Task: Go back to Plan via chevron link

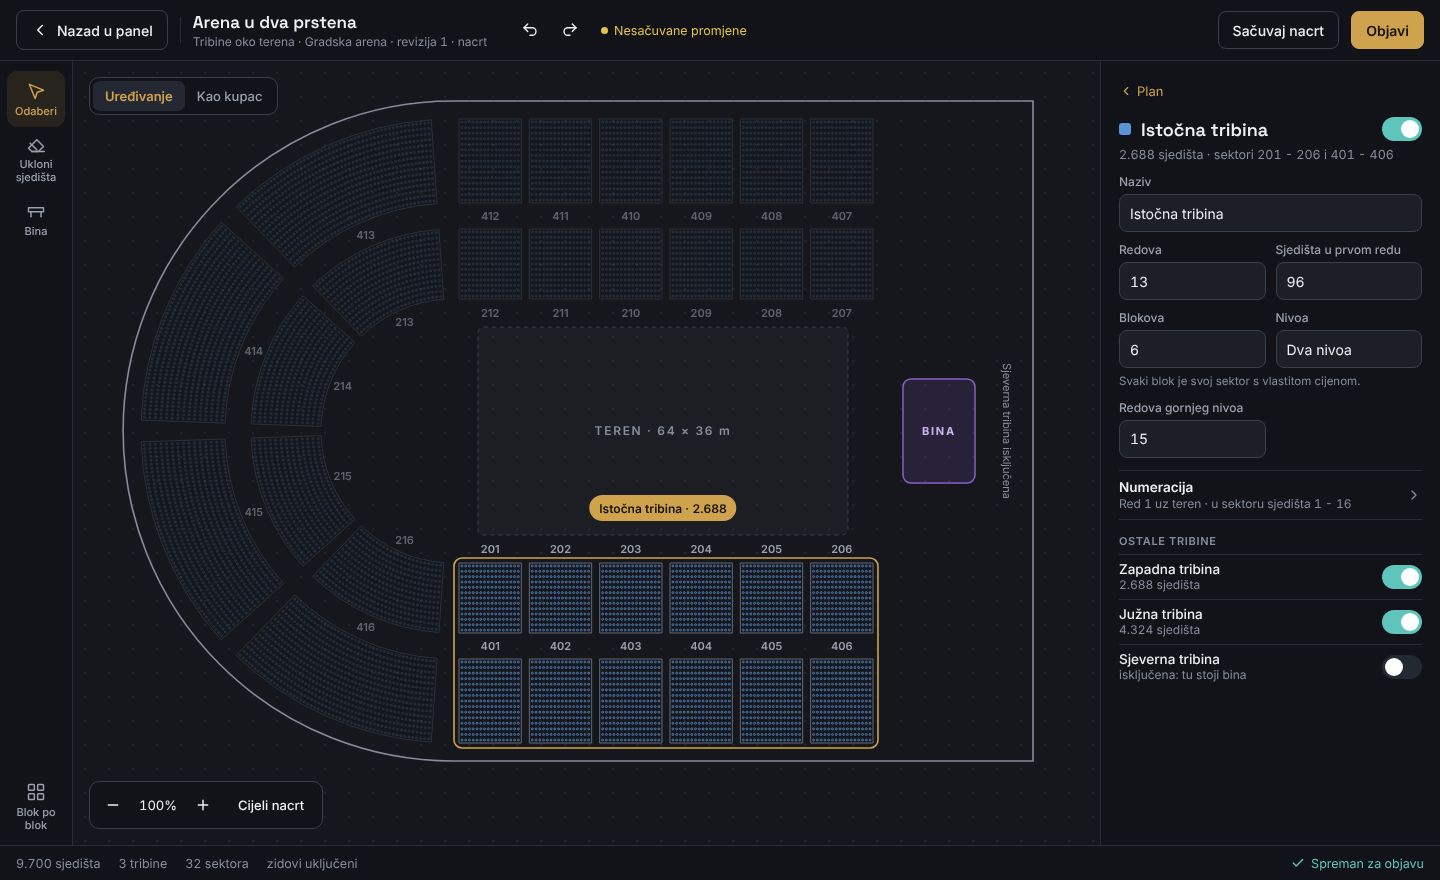Action: coord(1142,91)
